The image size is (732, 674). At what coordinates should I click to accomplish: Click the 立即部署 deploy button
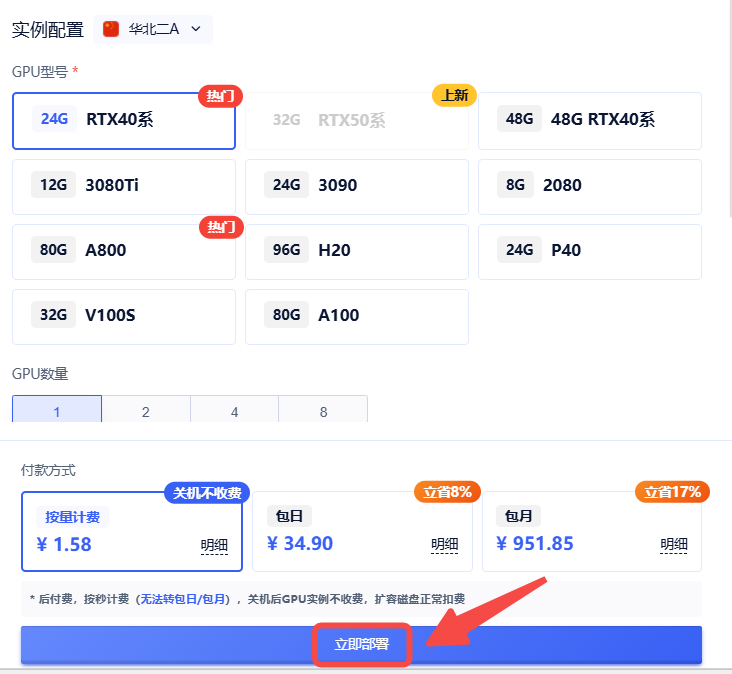pyautogui.click(x=361, y=646)
